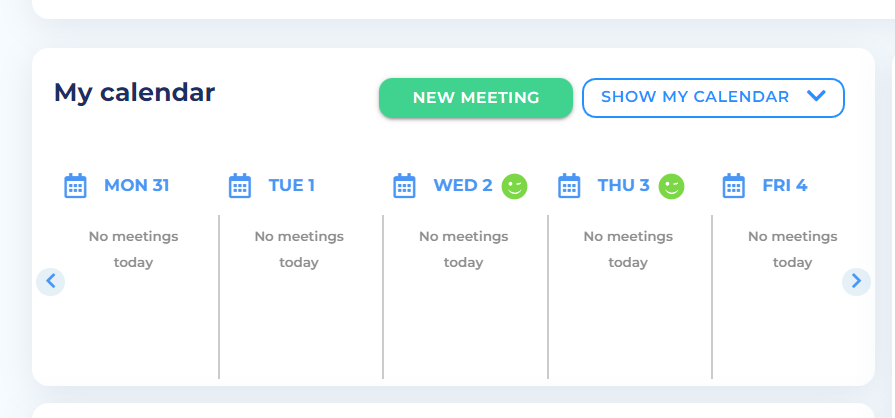Click the winking smiley next to WED 2
Image resolution: width=895 pixels, height=418 pixels.
coord(514,186)
